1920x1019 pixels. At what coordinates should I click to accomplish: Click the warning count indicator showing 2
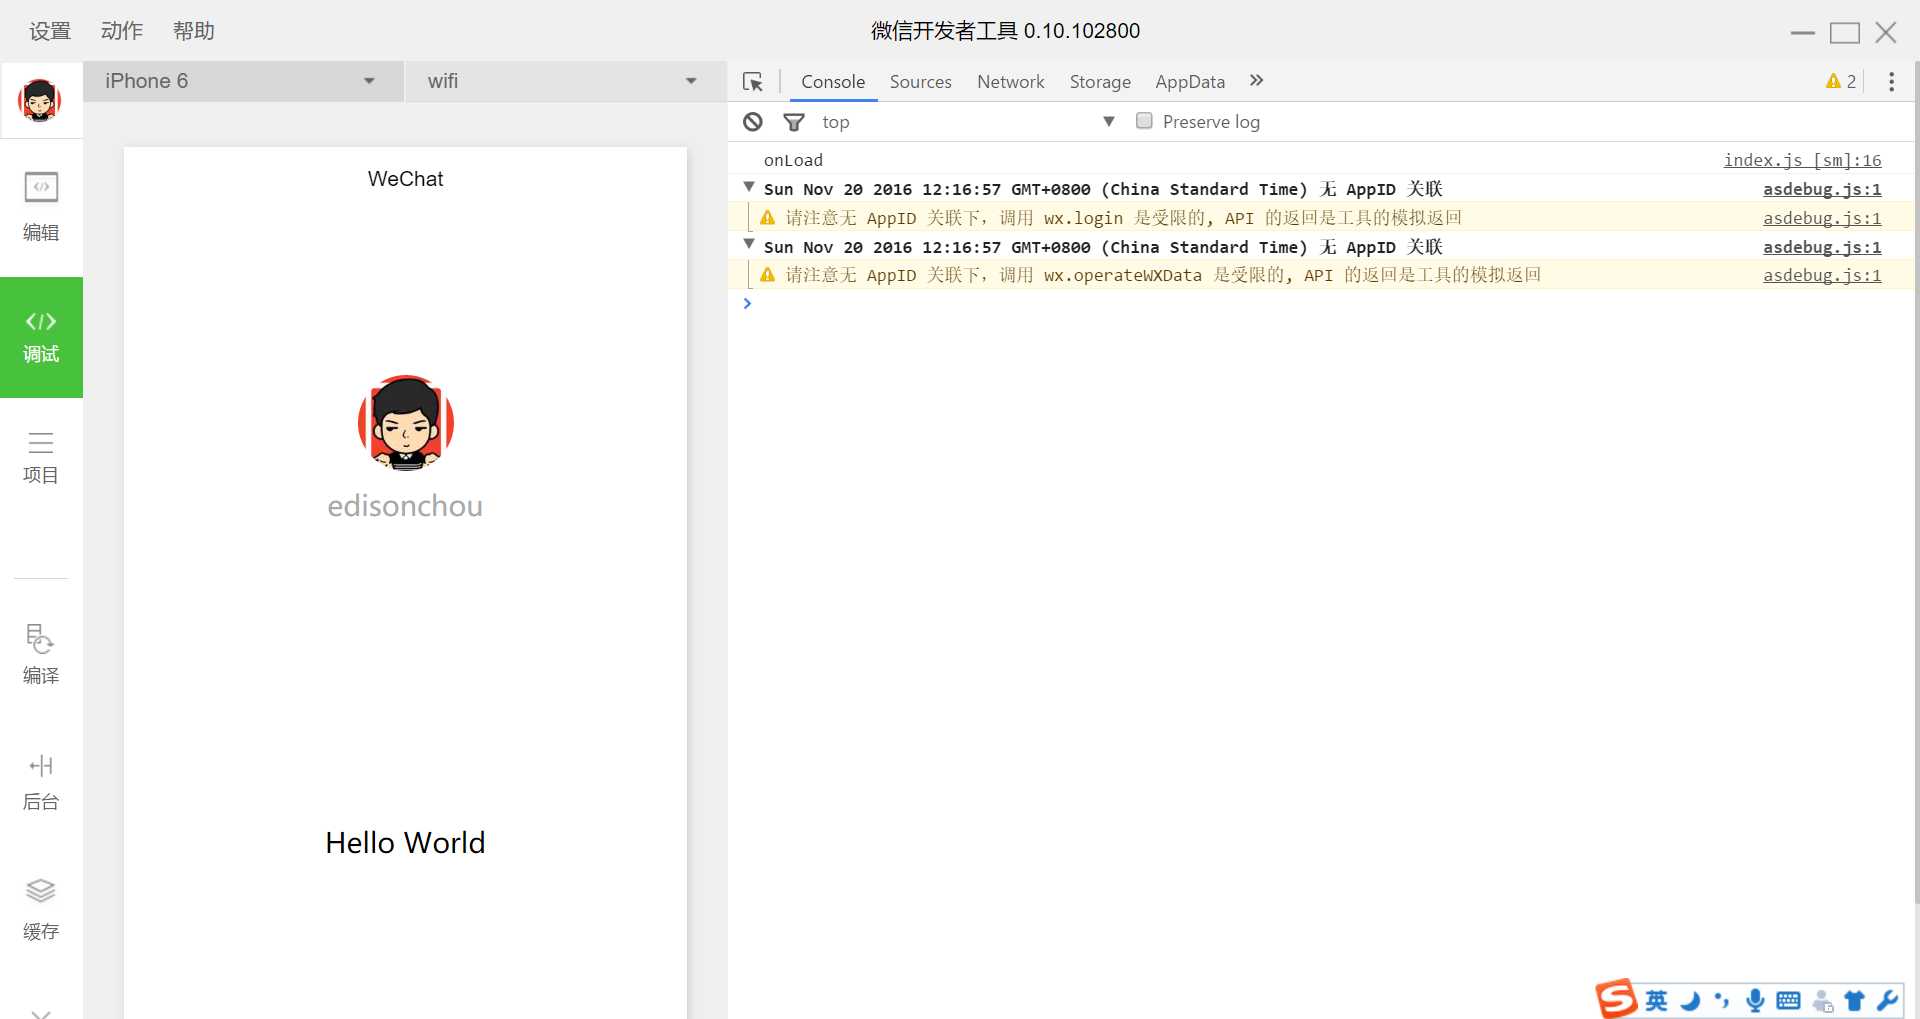(1841, 82)
